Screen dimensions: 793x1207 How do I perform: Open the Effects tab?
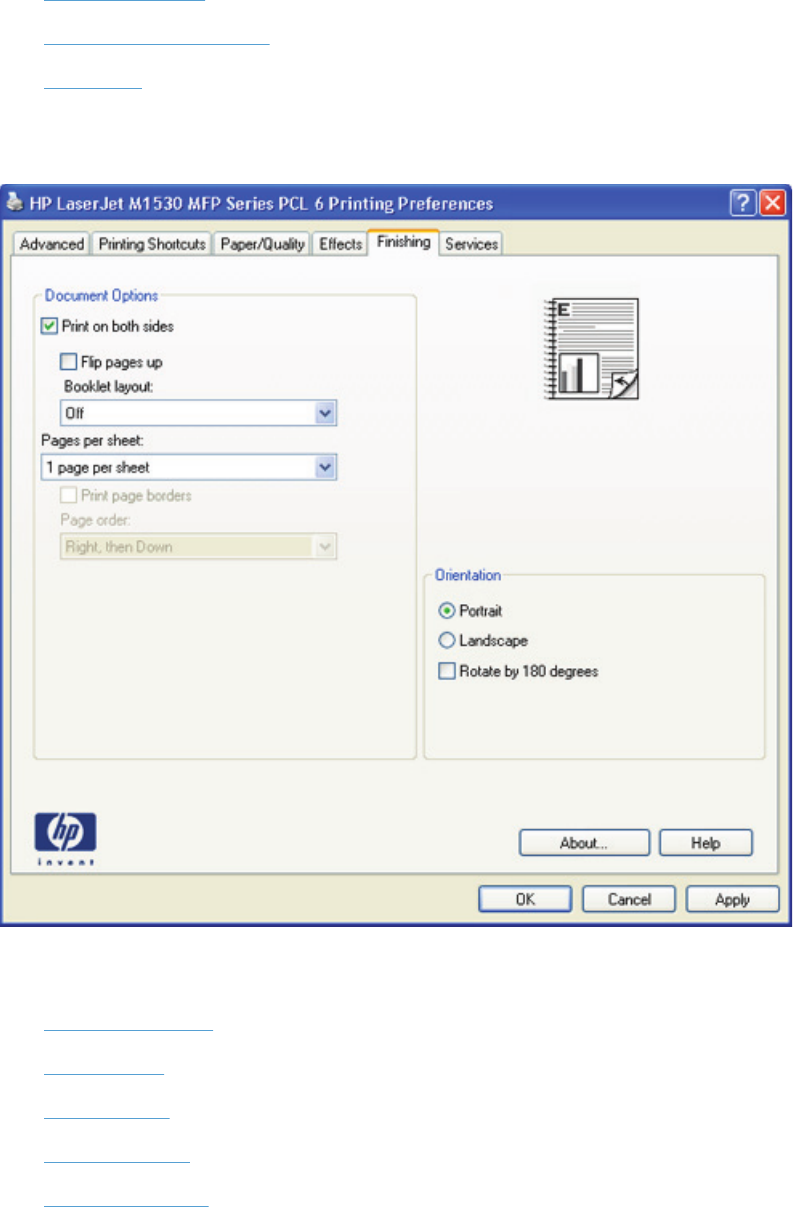(x=340, y=245)
